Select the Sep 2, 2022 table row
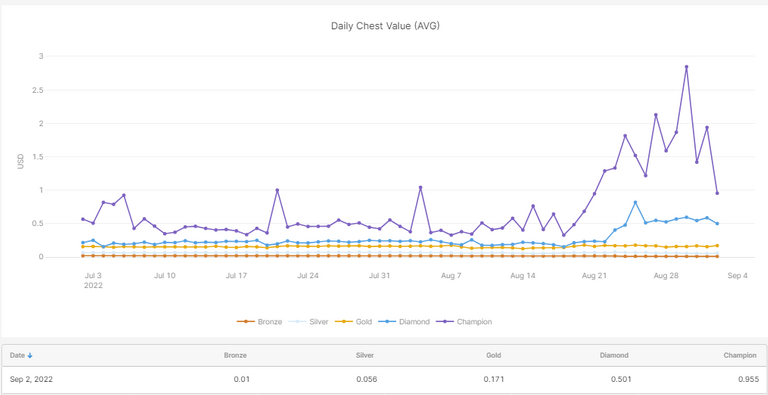 pyautogui.click(x=384, y=379)
